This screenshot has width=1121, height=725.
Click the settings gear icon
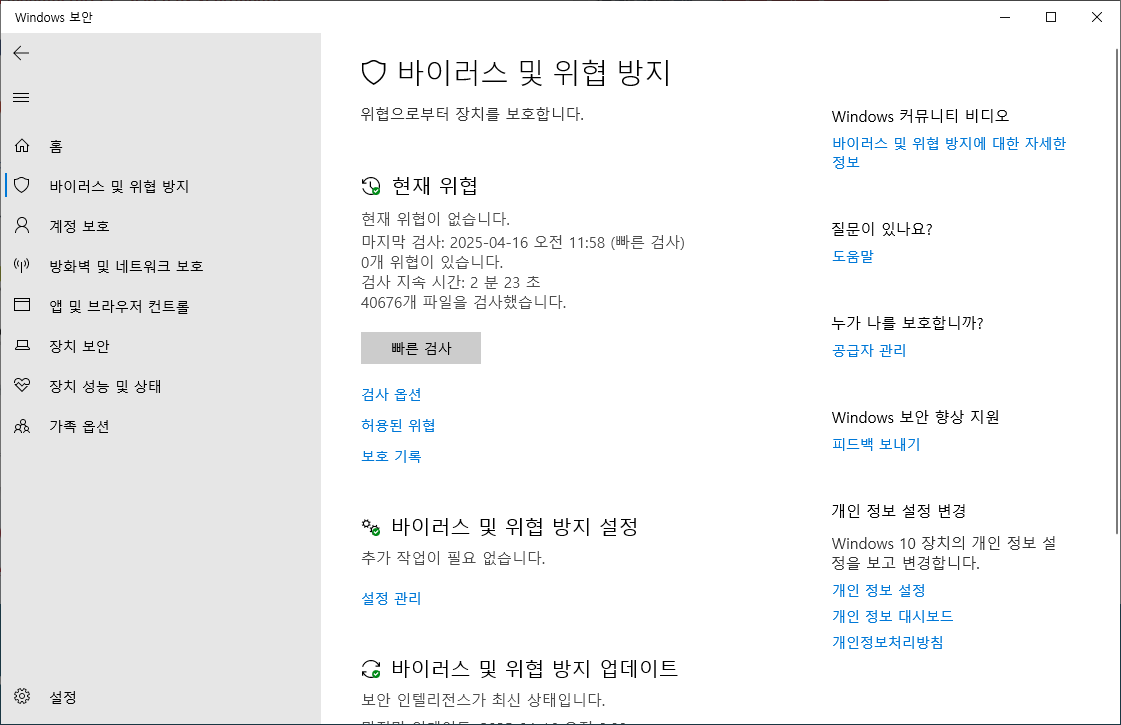click(x=22, y=696)
